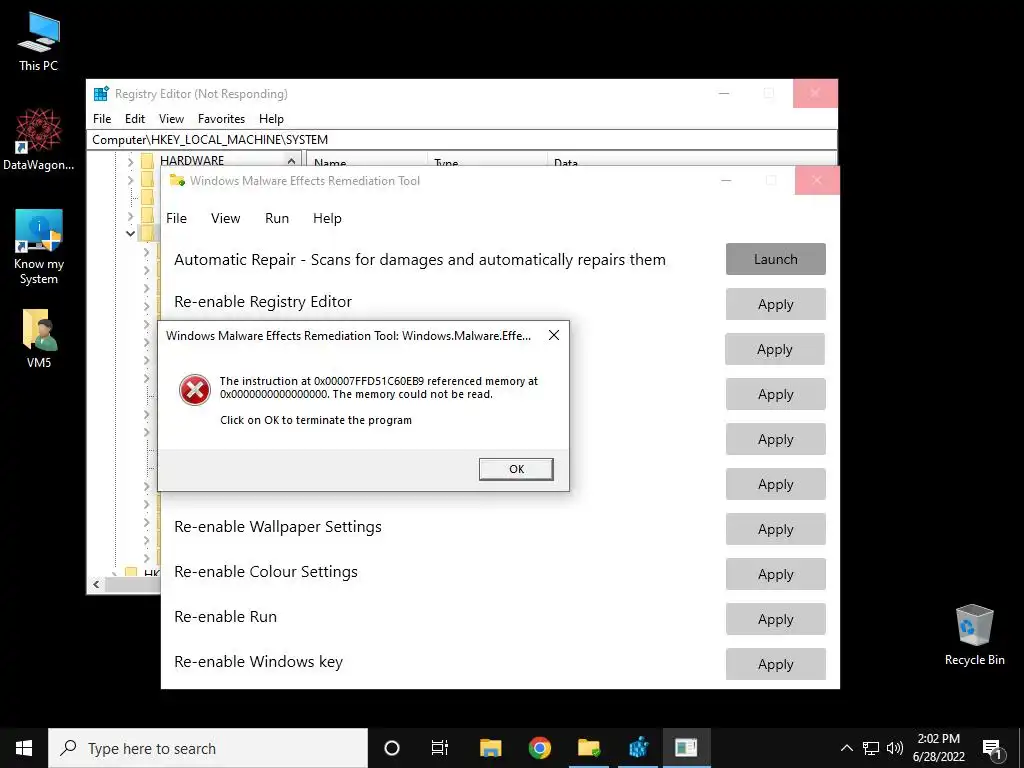
Task: Open View menu in Registry Editor
Action: point(171,118)
